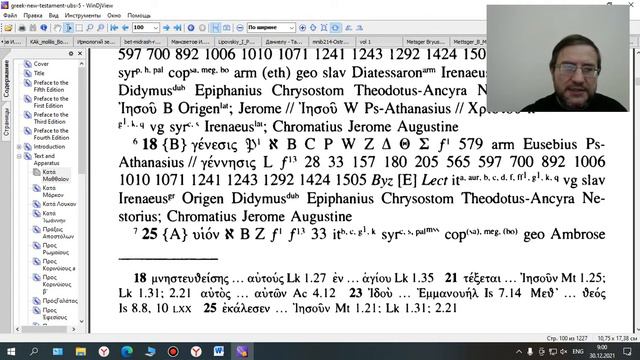The width and height of the screenshot is (640, 360).
Task: Click the Print toolbar icon
Action: coord(22,28)
